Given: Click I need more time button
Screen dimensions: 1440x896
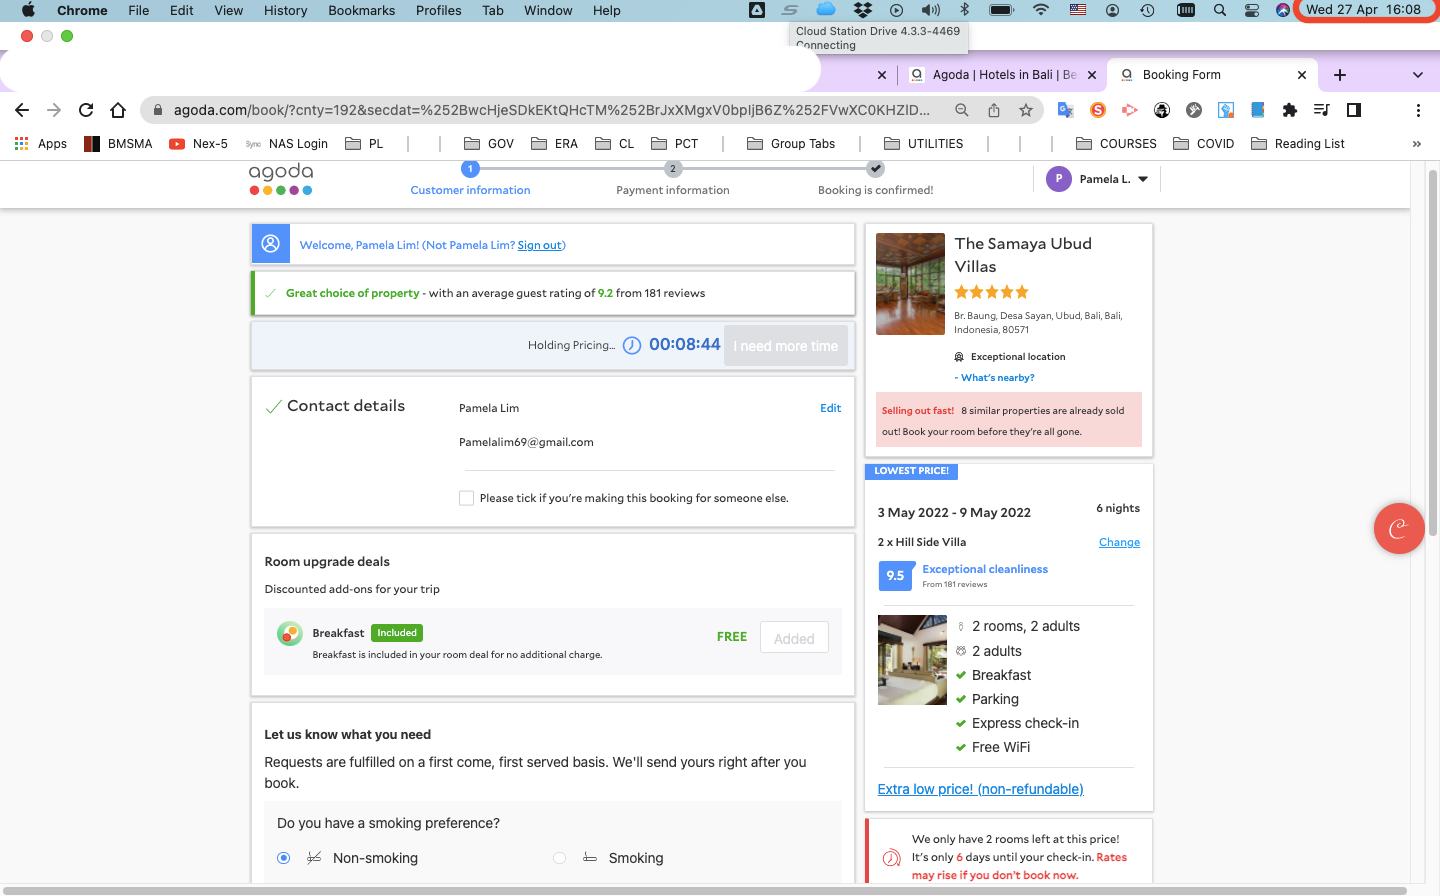Looking at the screenshot, I should click(x=786, y=346).
